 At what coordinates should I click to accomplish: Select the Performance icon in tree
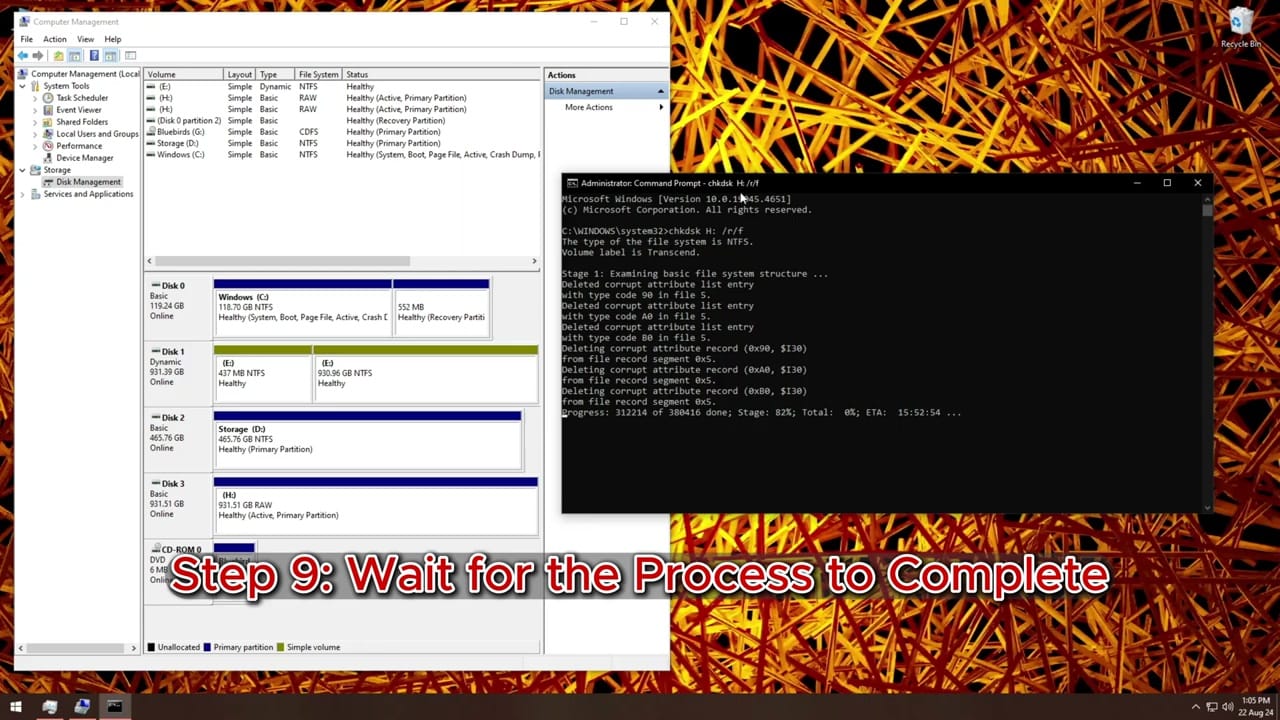pos(48,146)
